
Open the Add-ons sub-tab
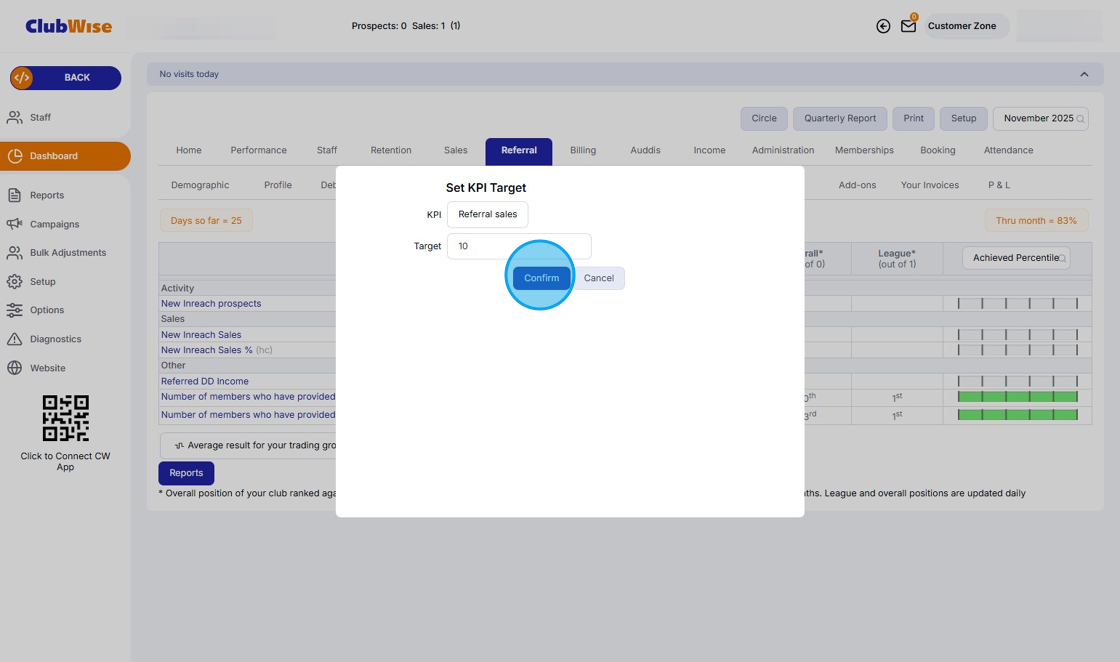[857, 185]
